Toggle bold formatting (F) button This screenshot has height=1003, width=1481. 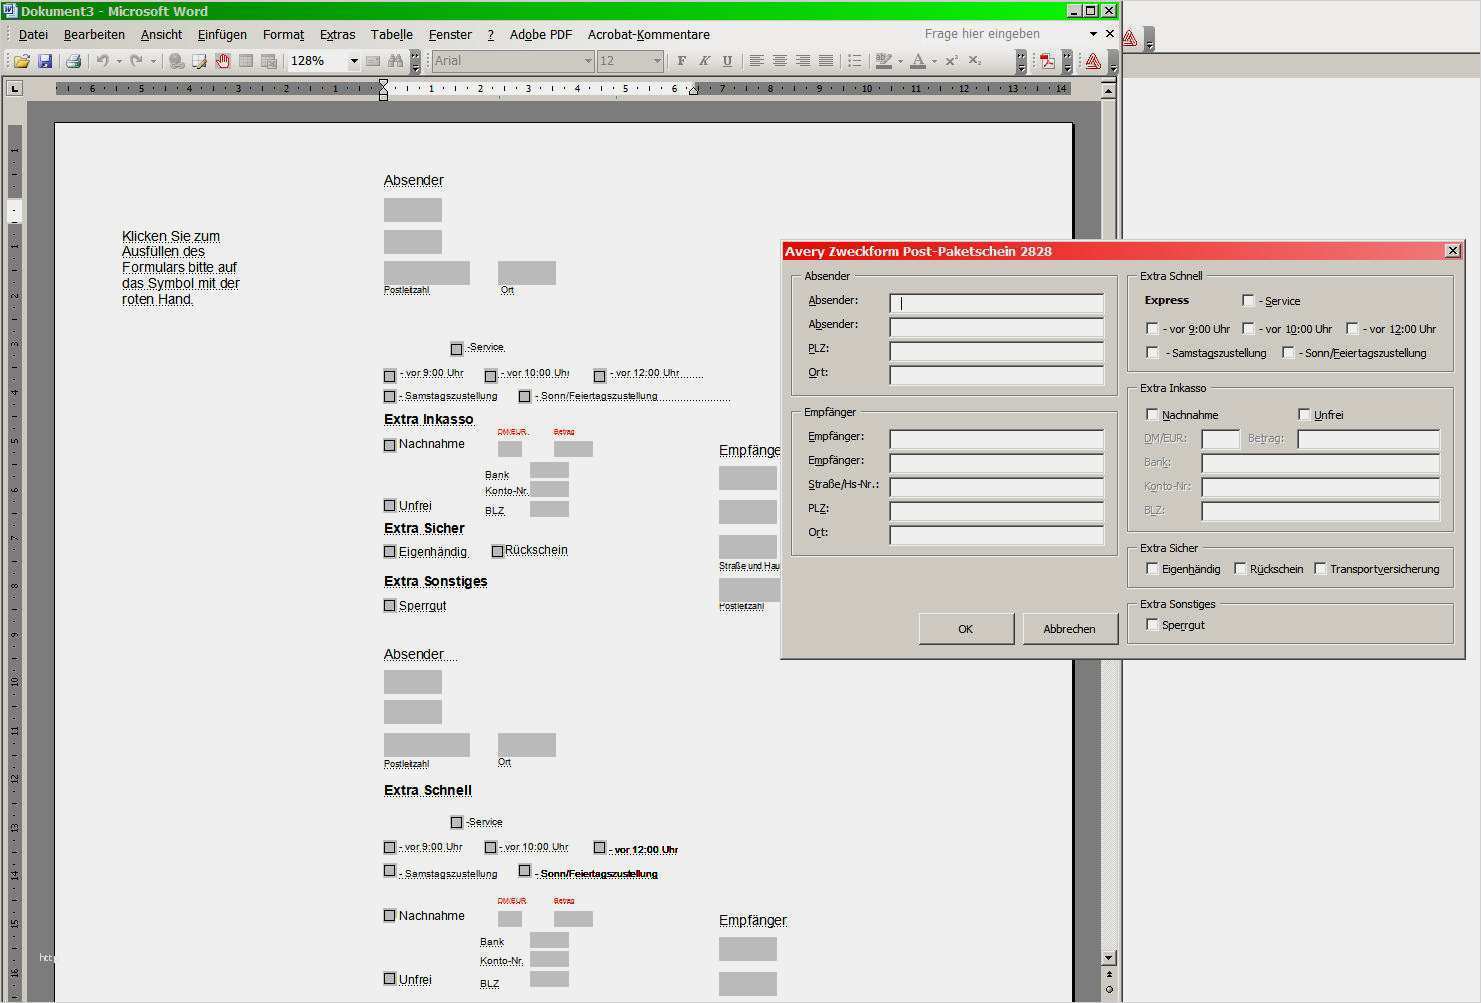[682, 61]
